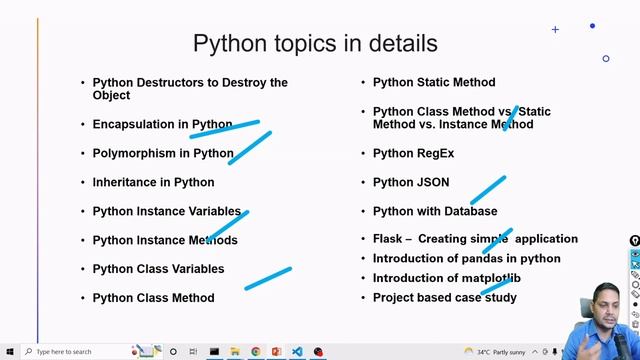Viewport: 640px width, 360px height.
Task: Click the lightbulb icon on annotation toolbar
Action: (635, 241)
